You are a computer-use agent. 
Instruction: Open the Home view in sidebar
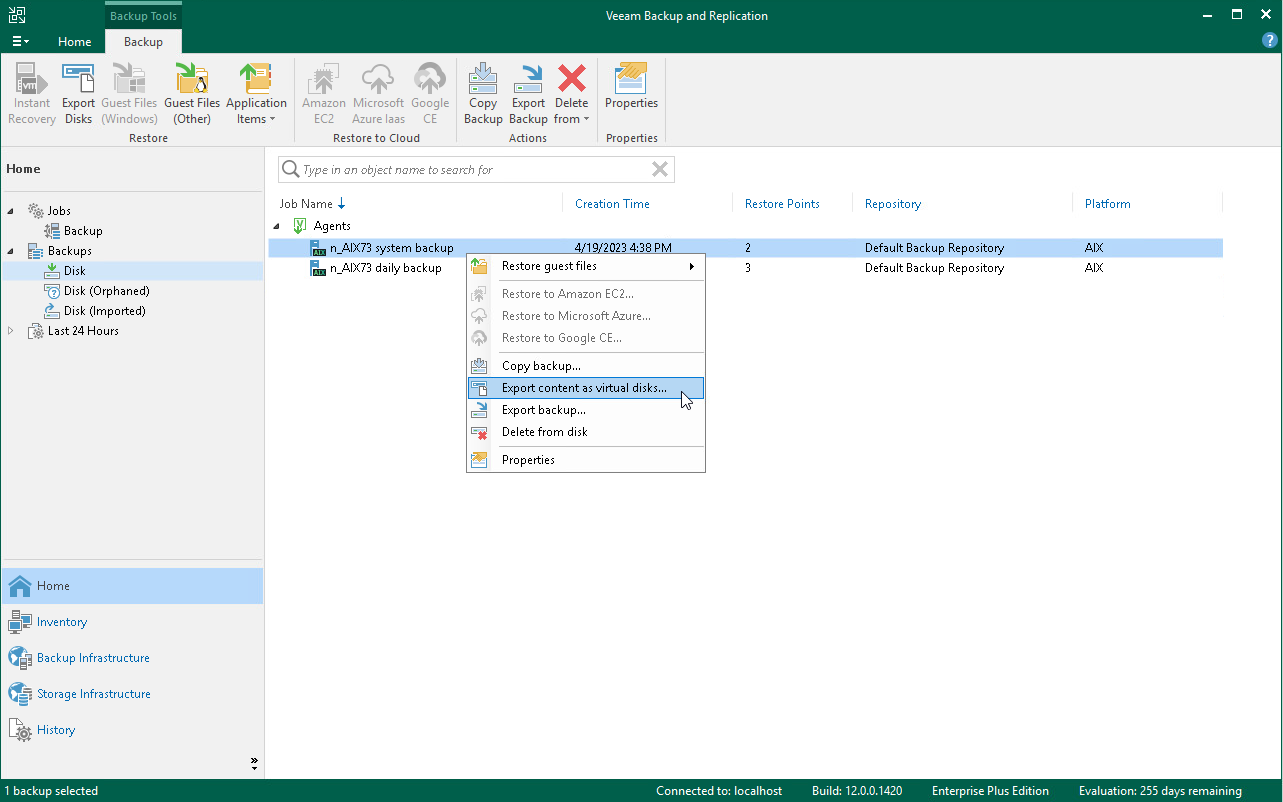pyautogui.click(x=132, y=586)
